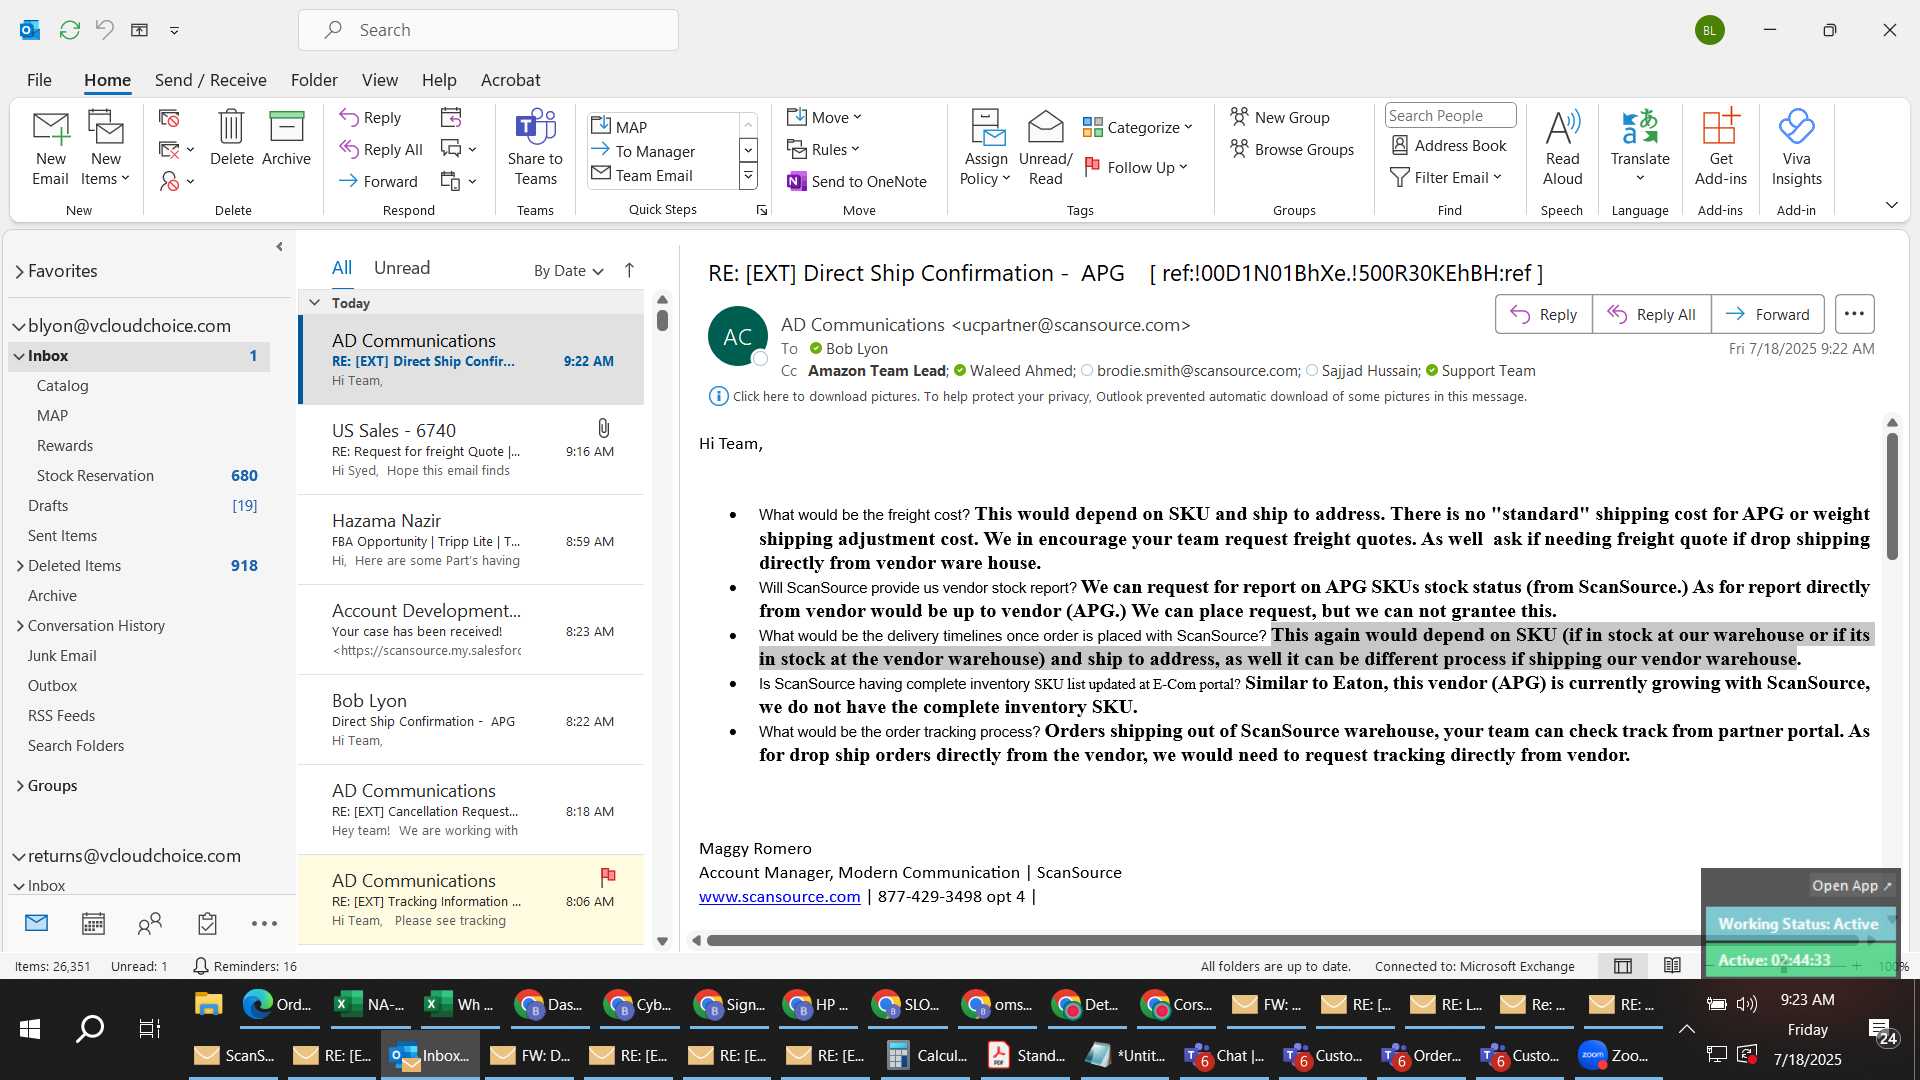Open the Help tab
Image resolution: width=1920 pixels, height=1080 pixels.
click(x=439, y=80)
